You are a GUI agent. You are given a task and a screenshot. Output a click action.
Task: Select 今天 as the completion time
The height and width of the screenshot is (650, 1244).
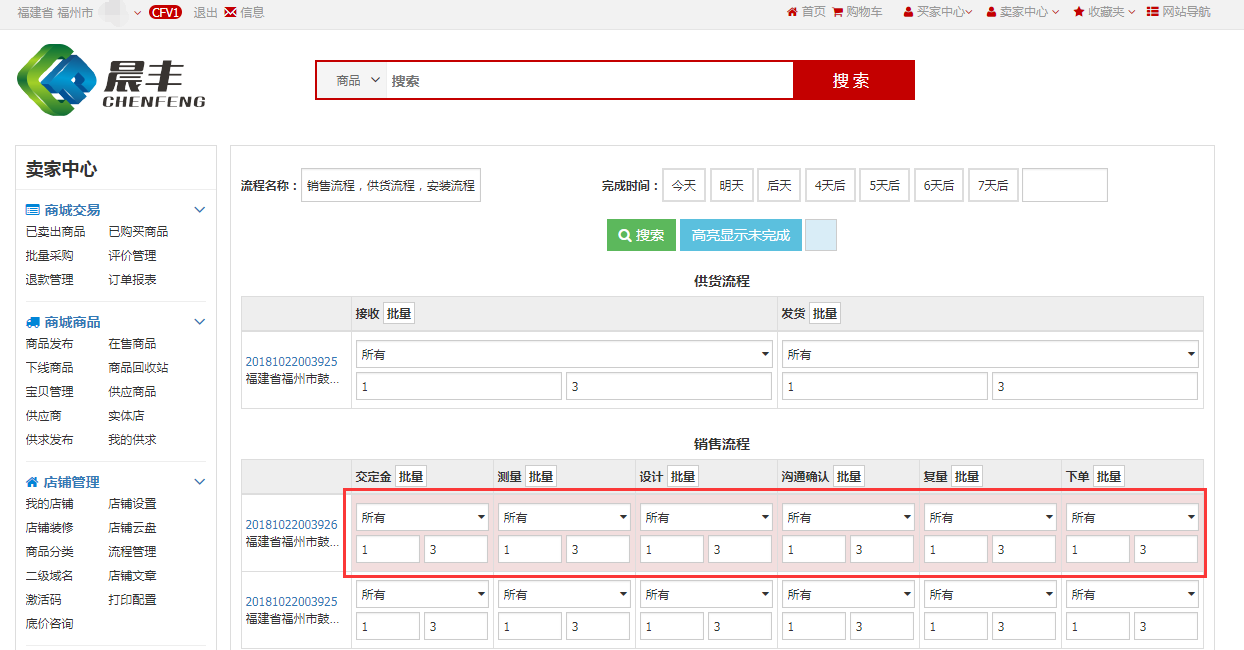[684, 185]
